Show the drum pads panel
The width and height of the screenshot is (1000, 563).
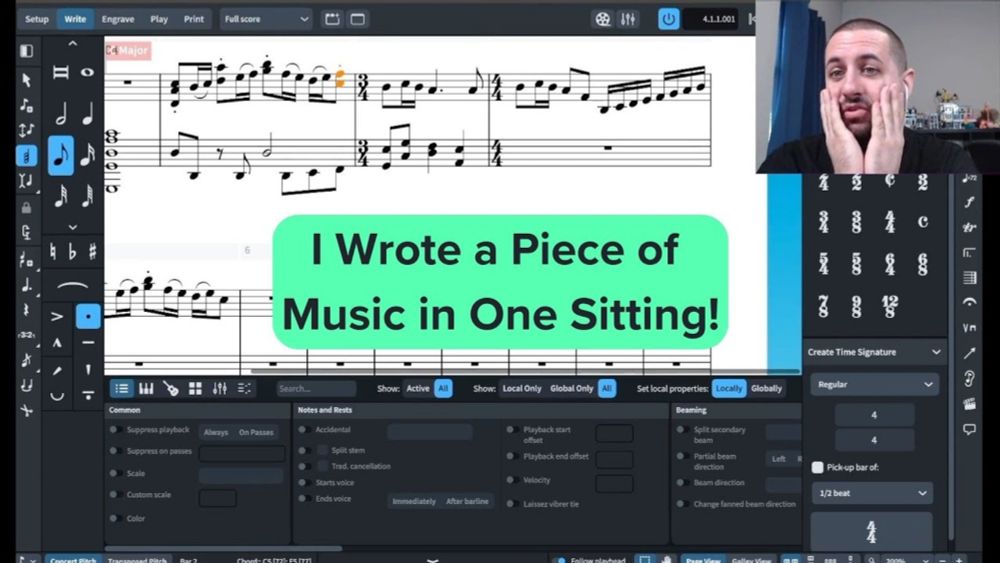[x=195, y=388]
